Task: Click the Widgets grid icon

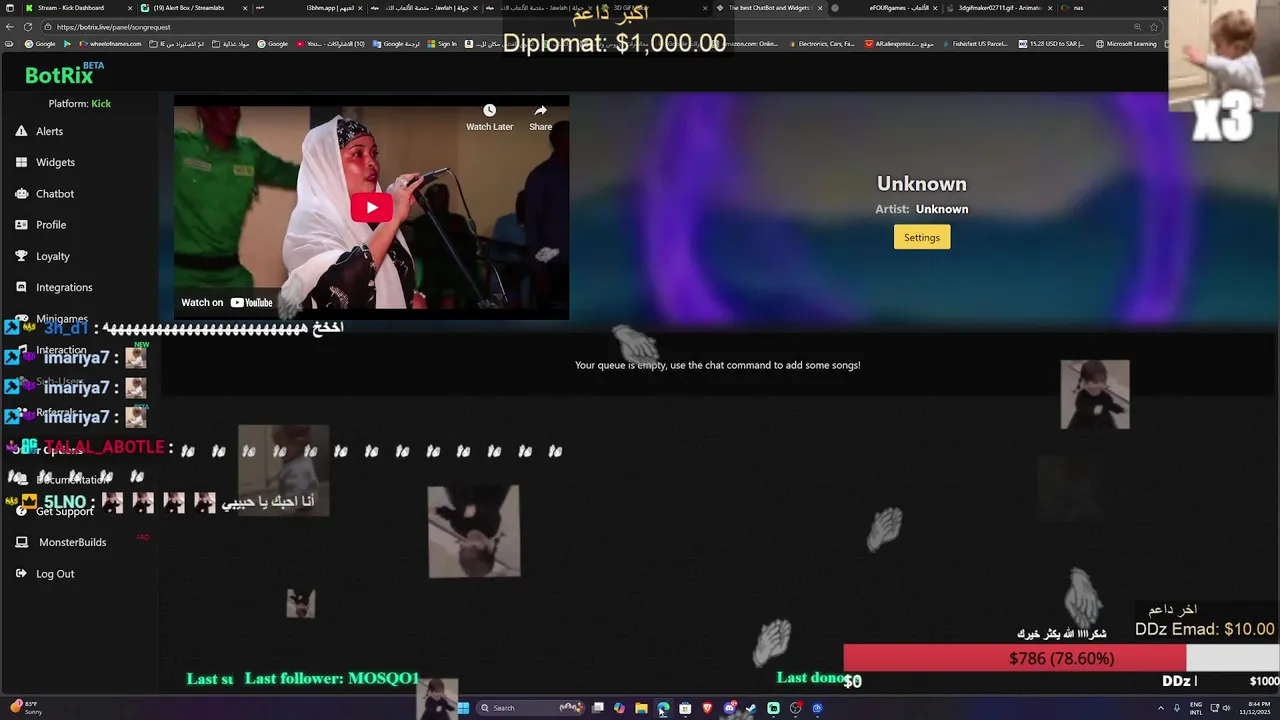Action: point(21,162)
